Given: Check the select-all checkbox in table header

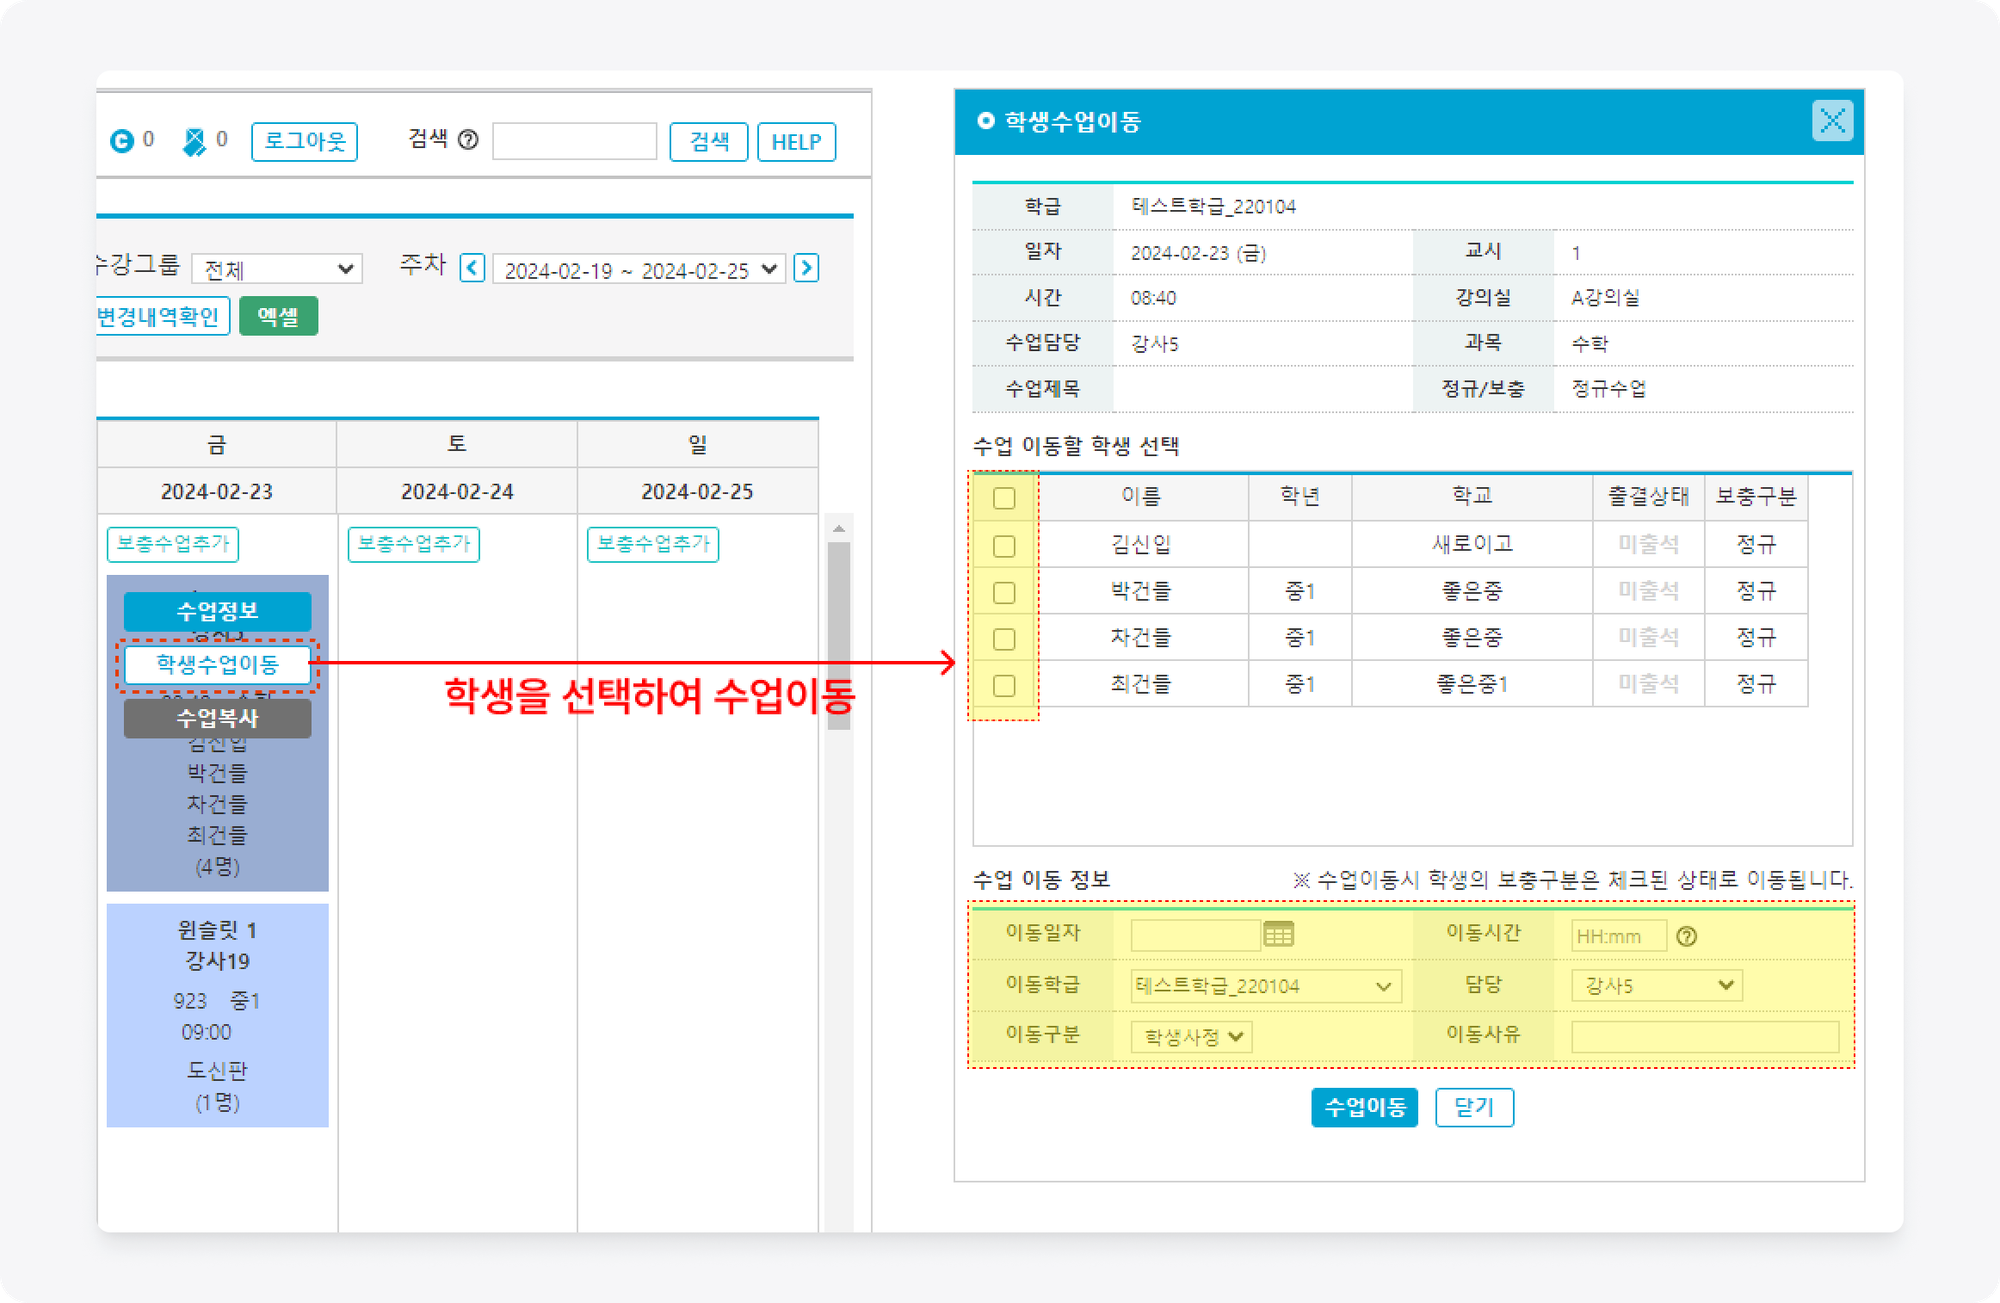Looking at the screenshot, I should point(1004,498).
